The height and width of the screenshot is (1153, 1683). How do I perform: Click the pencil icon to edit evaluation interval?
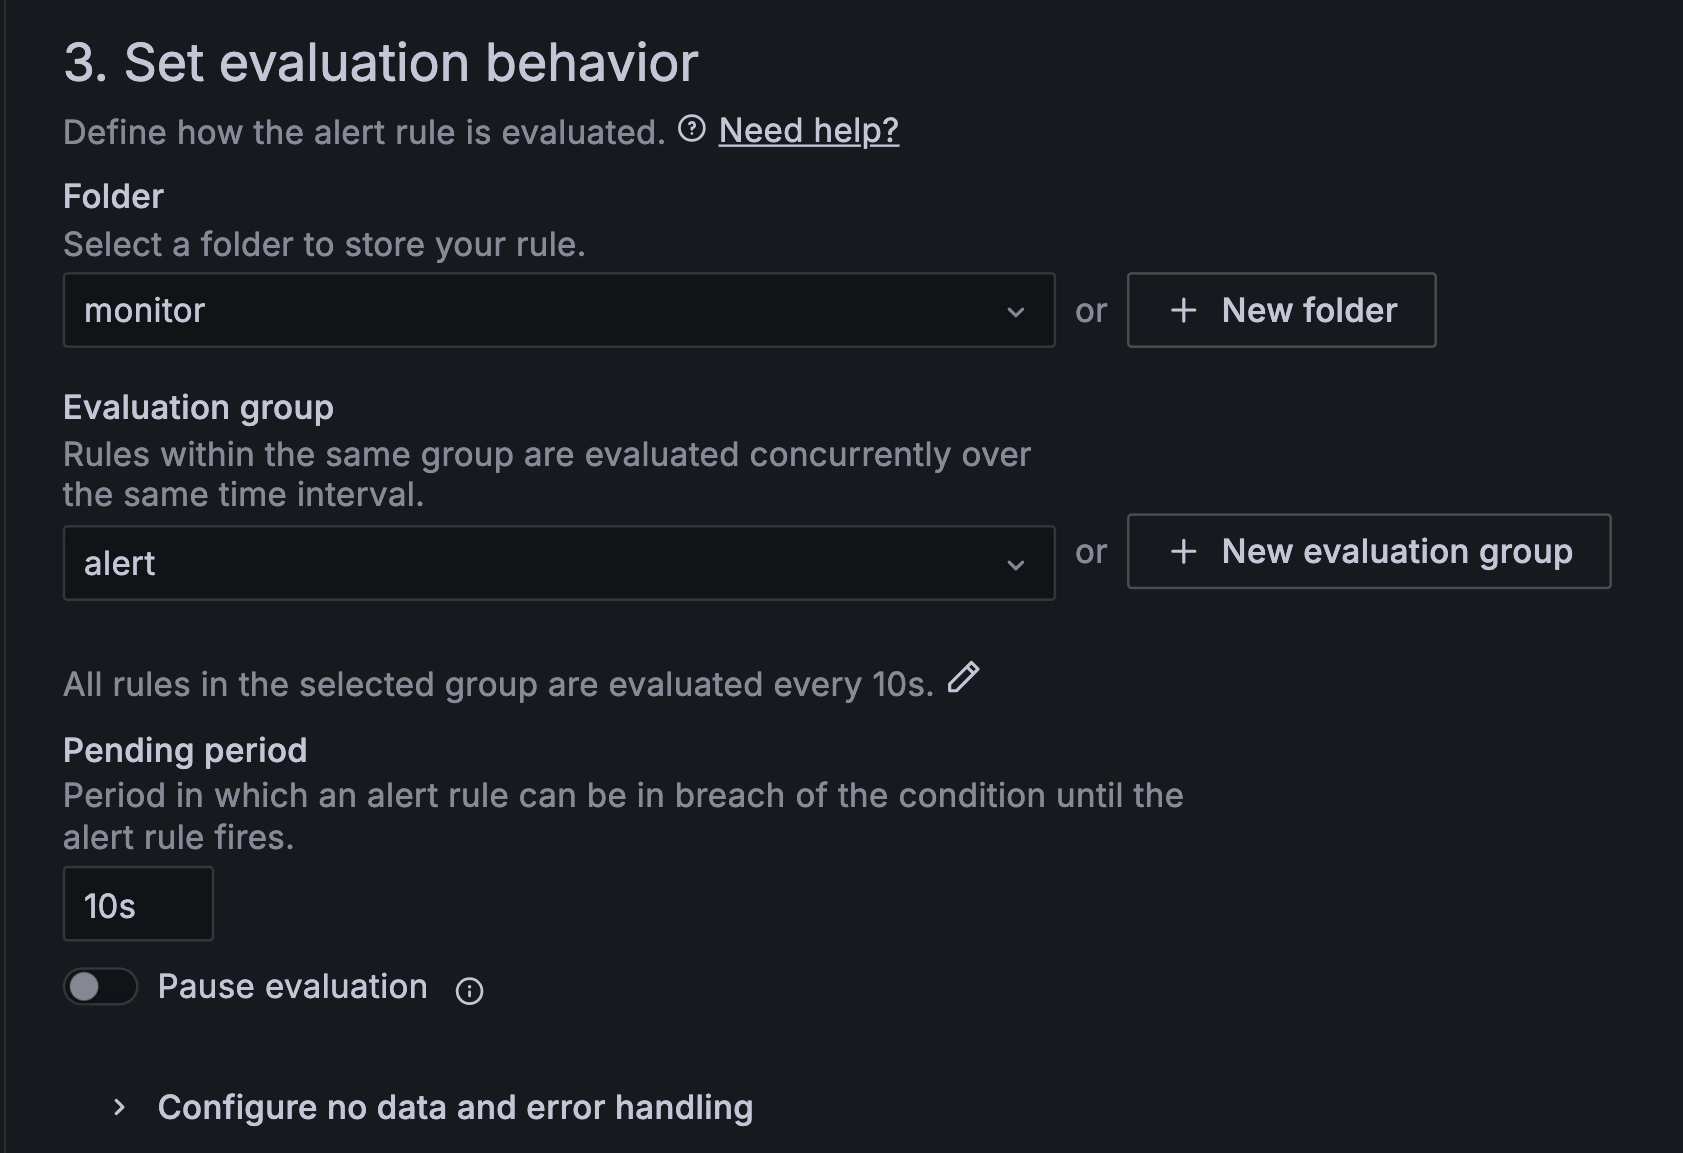pyautogui.click(x=963, y=678)
